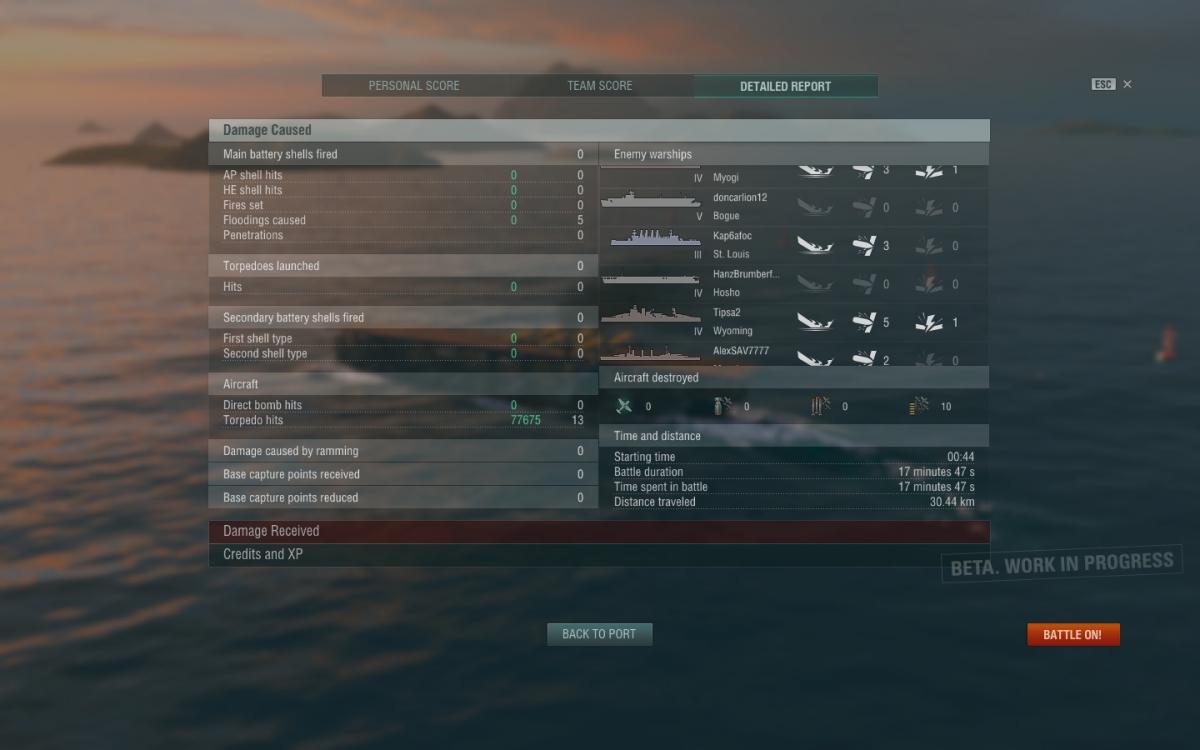Close the report with the X next to ESC

pyautogui.click(x=1127, y=85)
